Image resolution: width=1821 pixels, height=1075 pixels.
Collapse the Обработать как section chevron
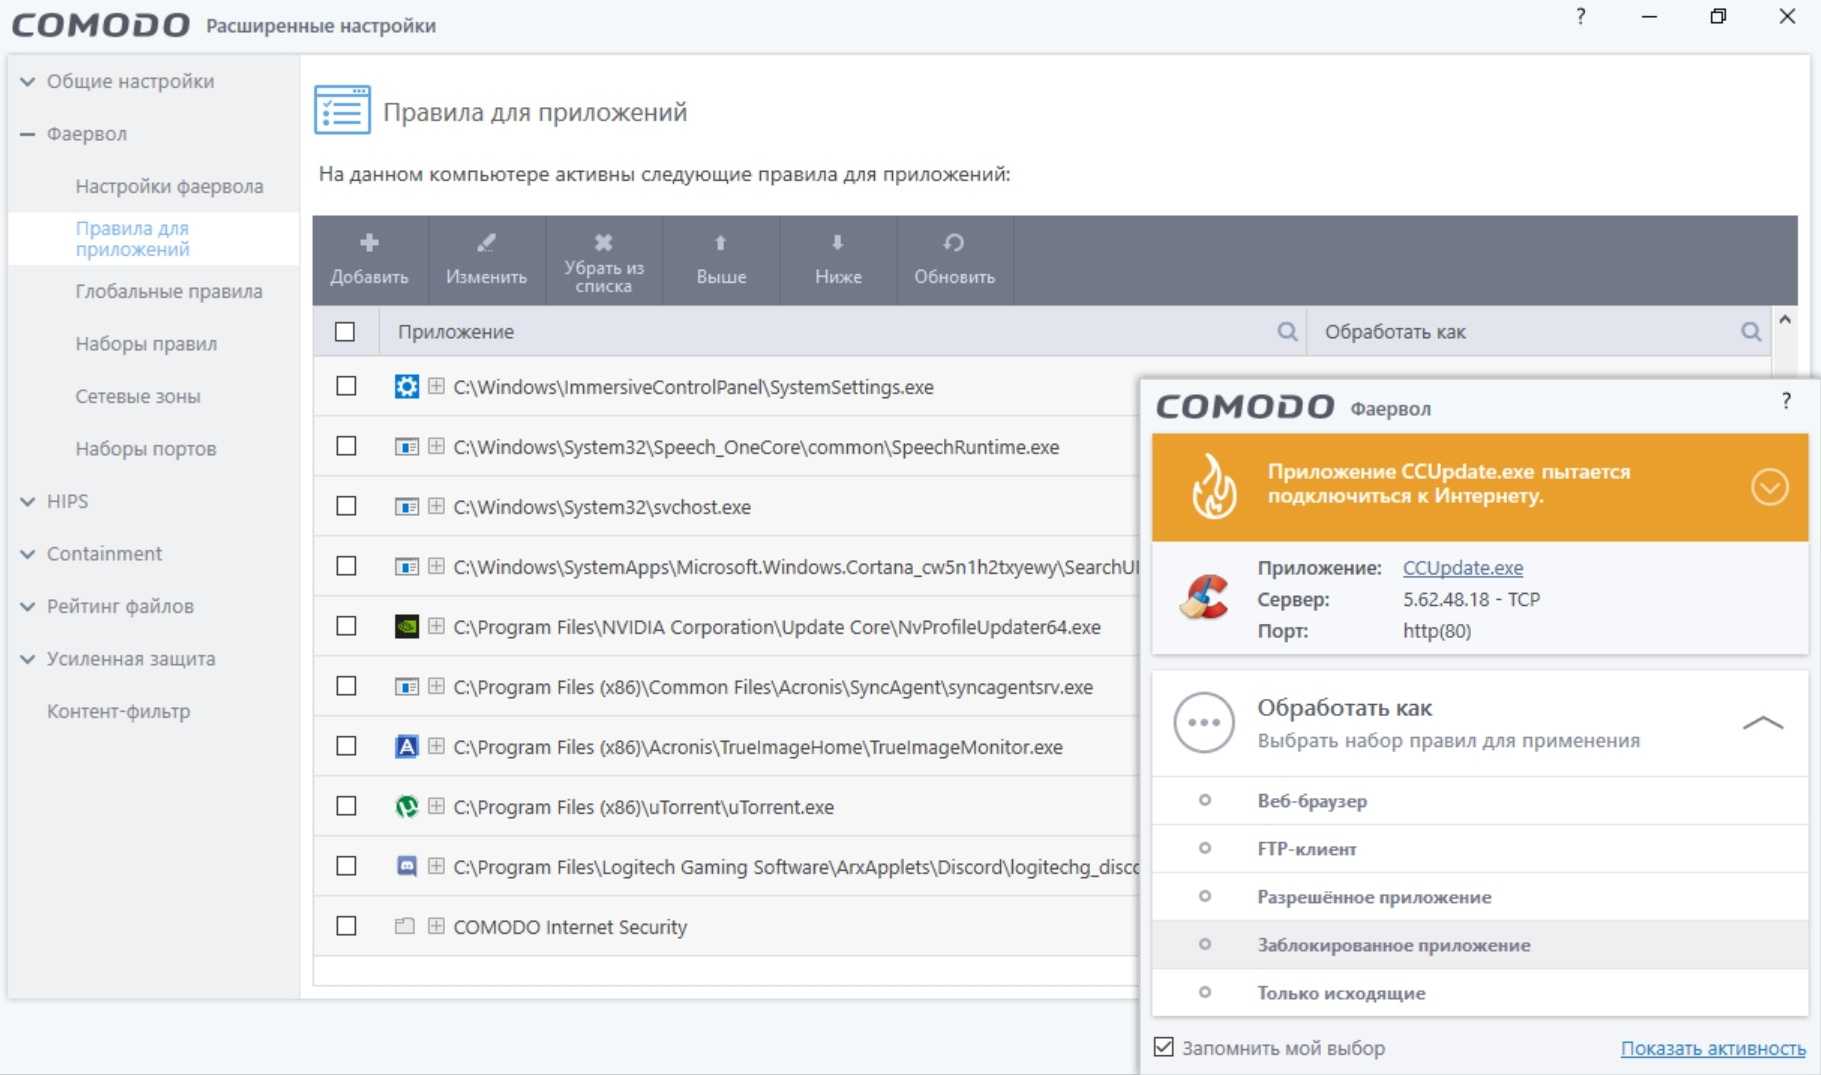tap(1762, 723)
